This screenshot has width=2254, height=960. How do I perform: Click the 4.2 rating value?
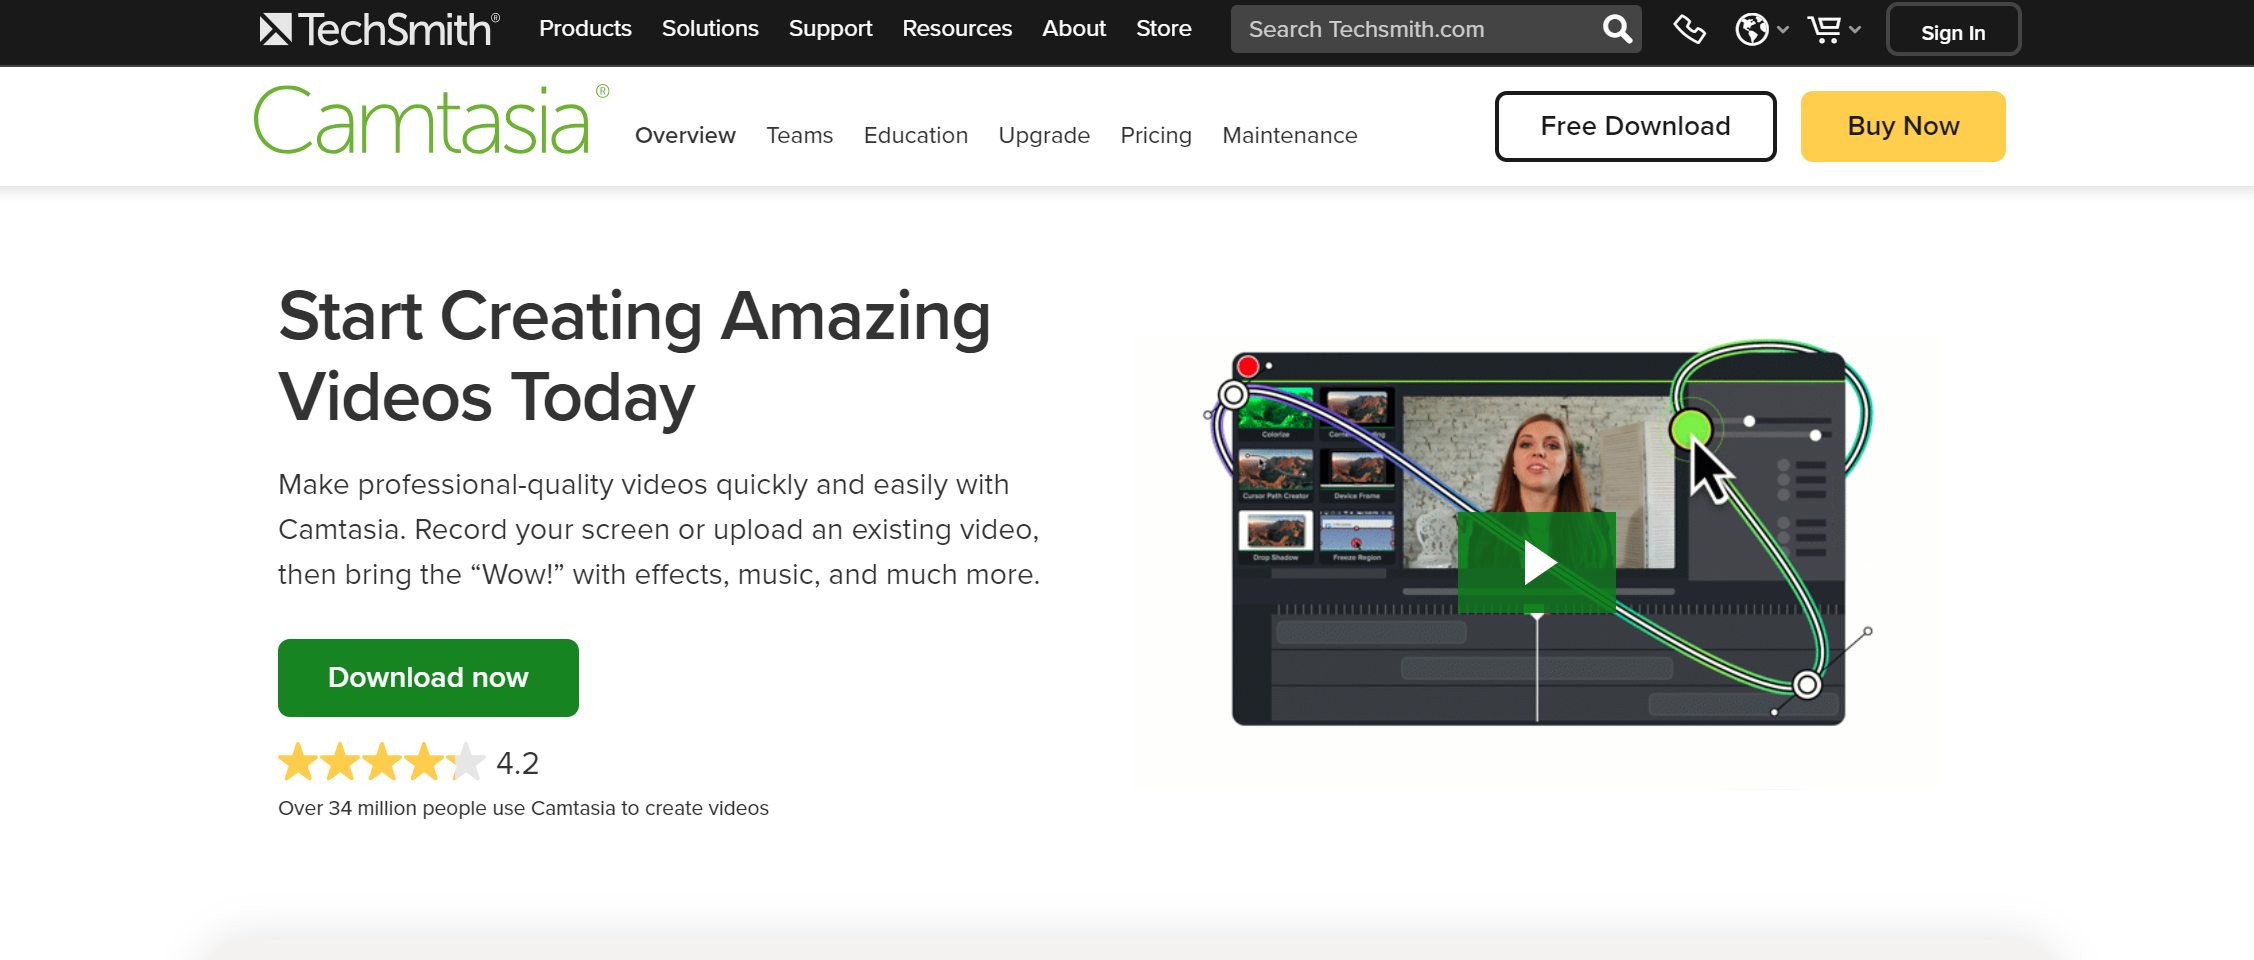click(518, 763)
